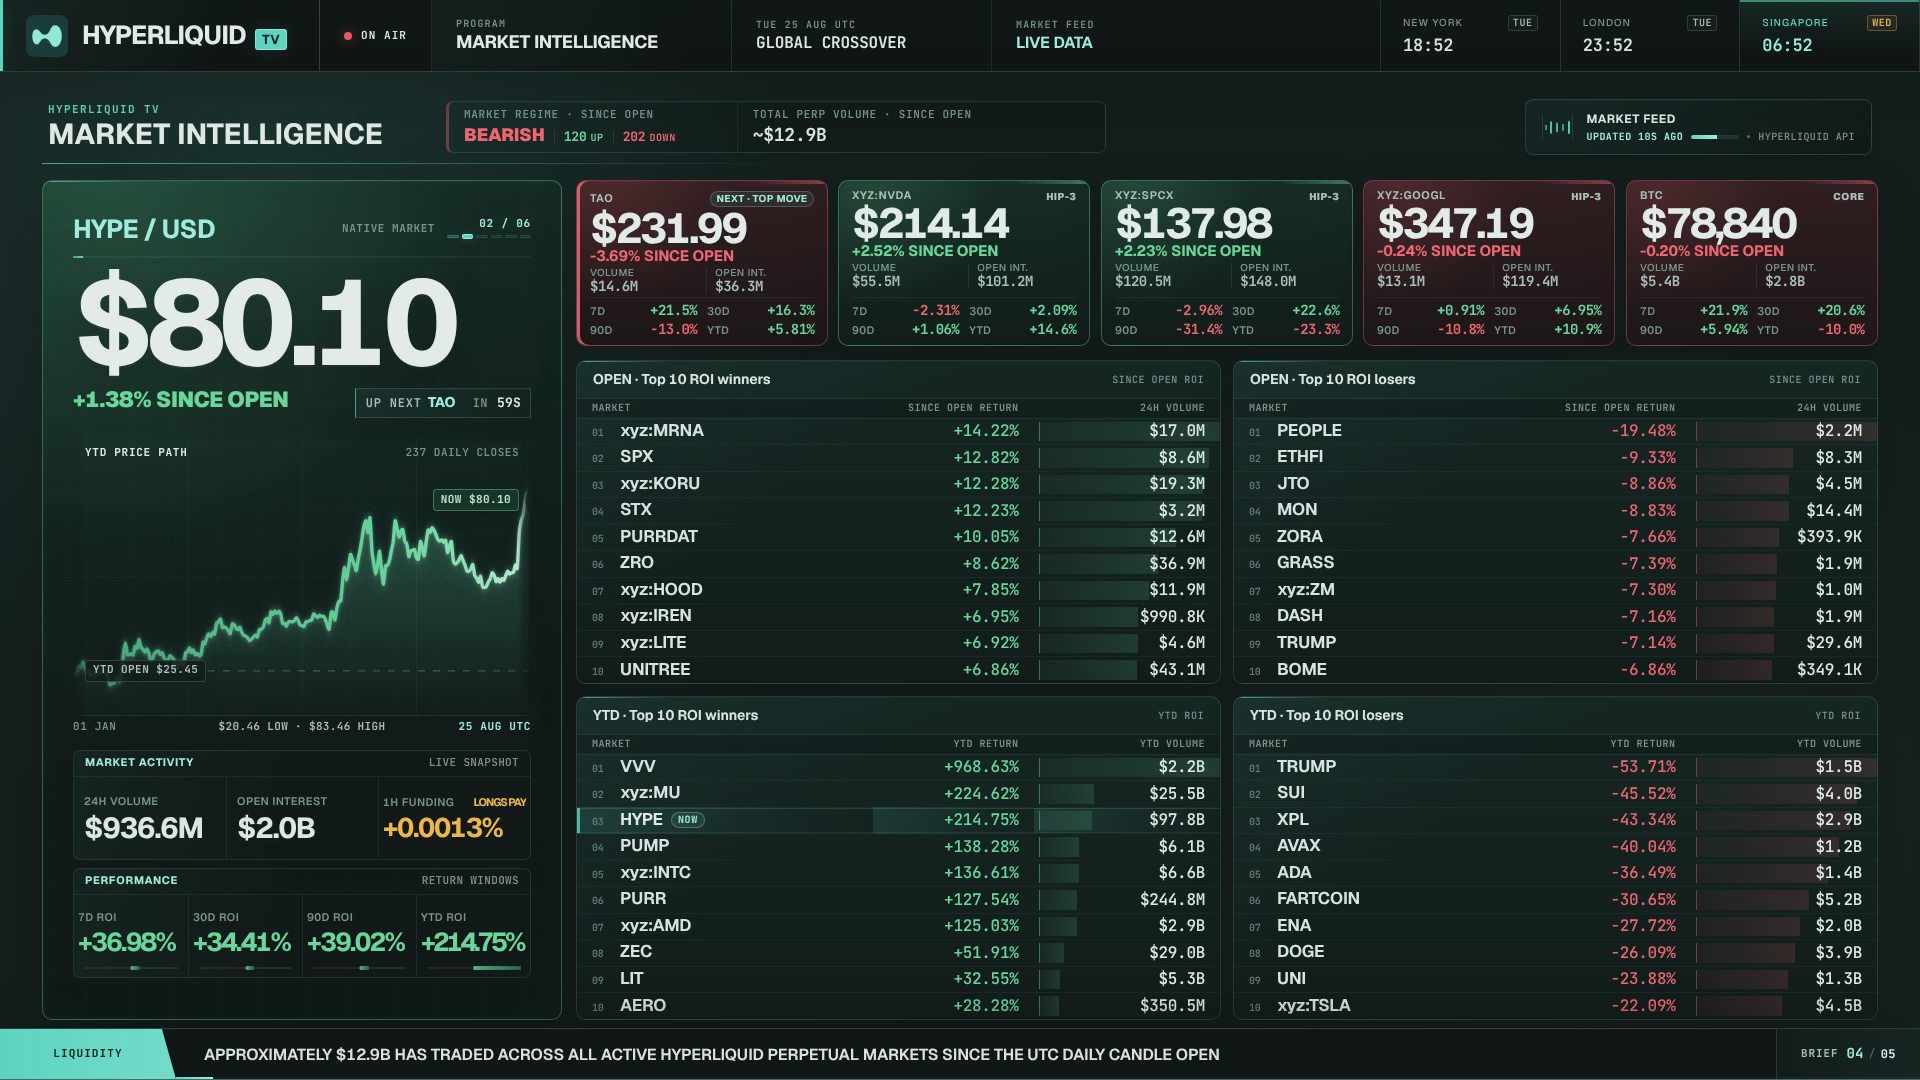This screenshot has width=1920, height=1080.
Task: Click the NOW badge on HYPE row
Action: [x=687, y=820]
